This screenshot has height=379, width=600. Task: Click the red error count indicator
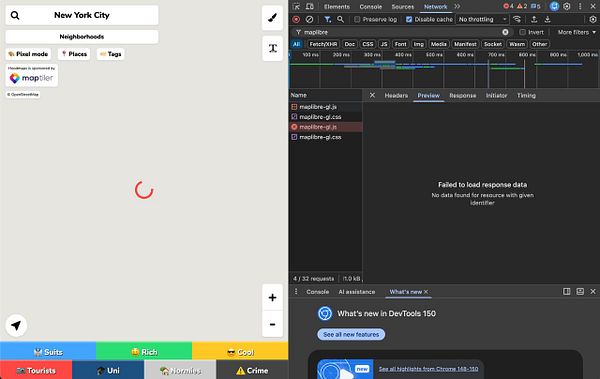tap(508, 7)
